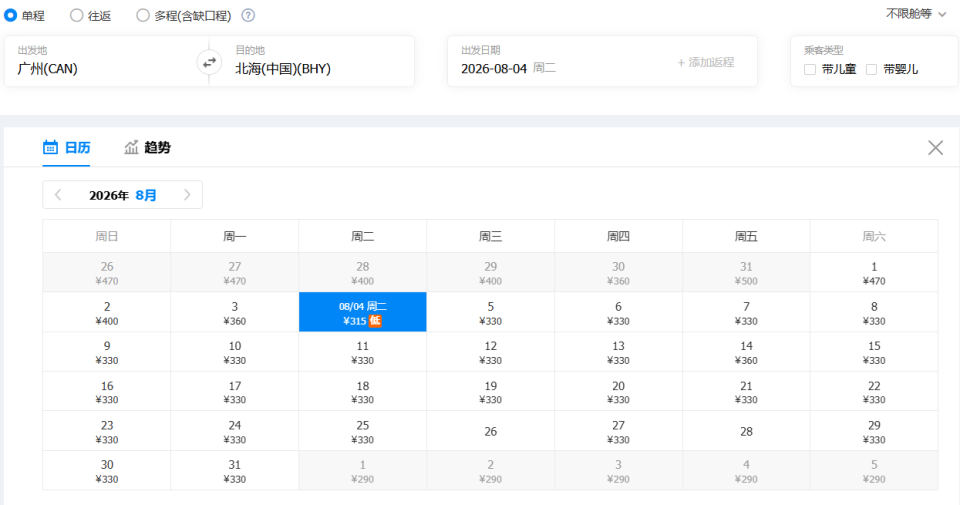Image resolution: width=960 pixels, height=505 pixels.
Task: Open the multi-trip help question mark icon
Action: (248, 15)
